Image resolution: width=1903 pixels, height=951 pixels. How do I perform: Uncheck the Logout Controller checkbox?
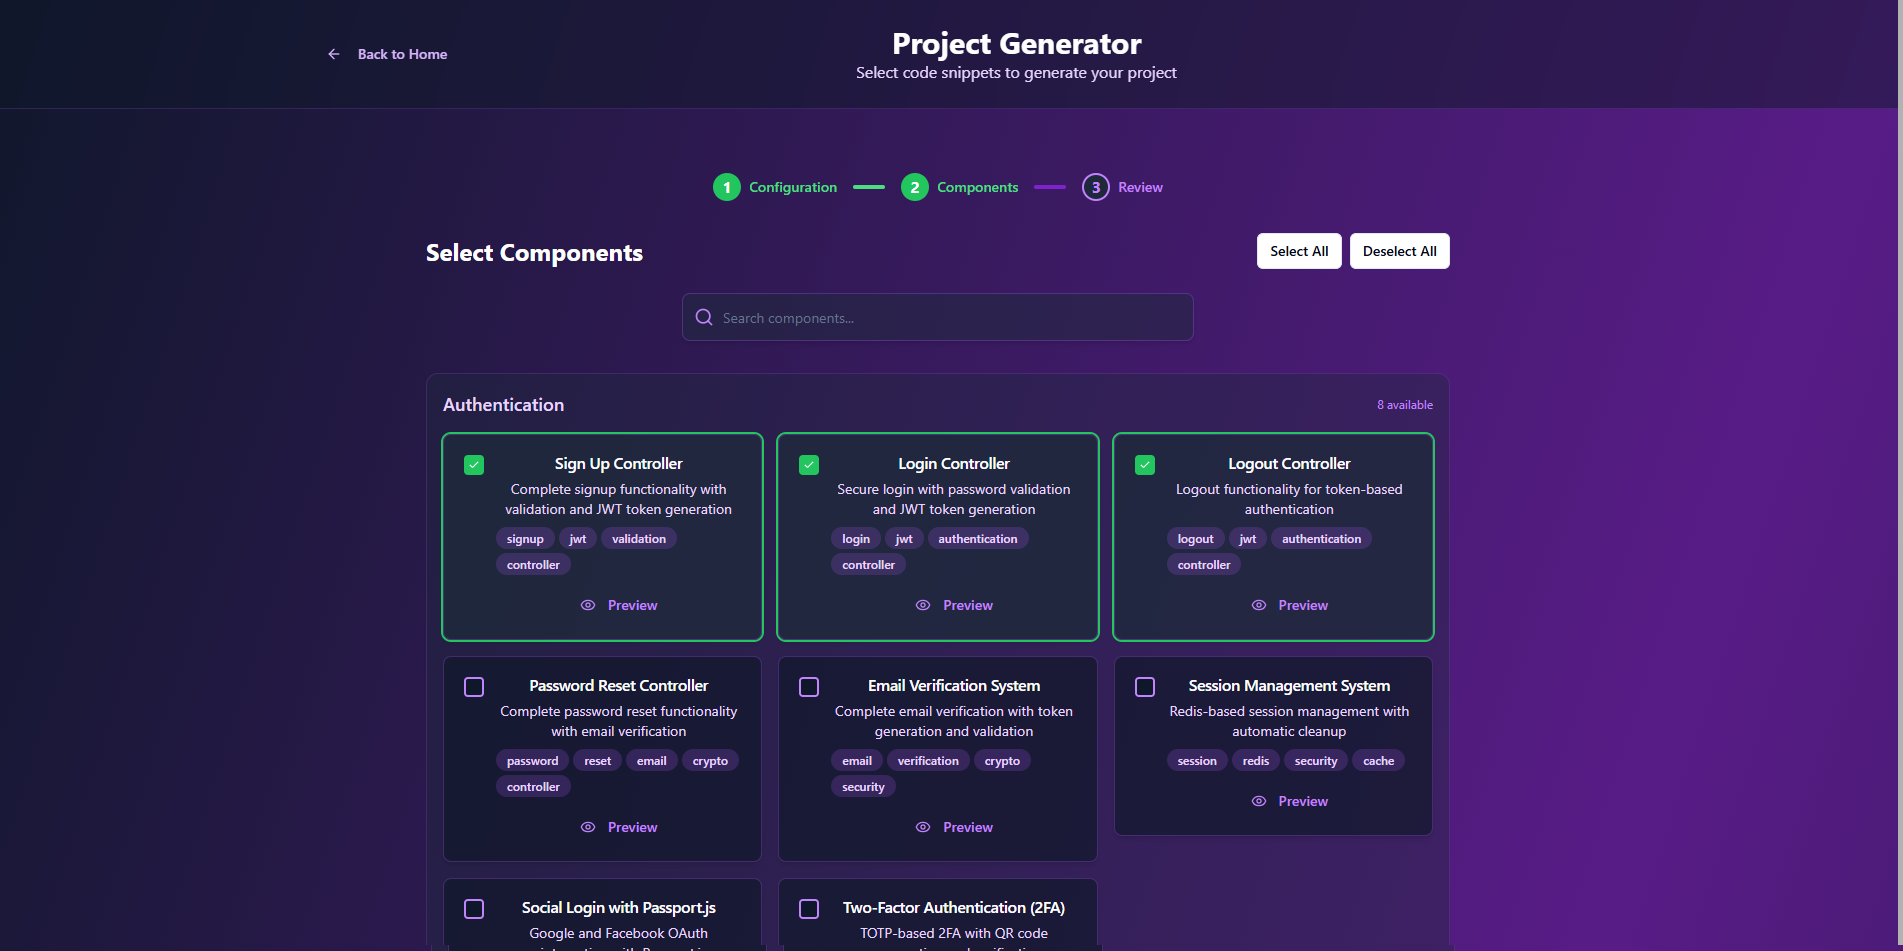point(1145,465)
